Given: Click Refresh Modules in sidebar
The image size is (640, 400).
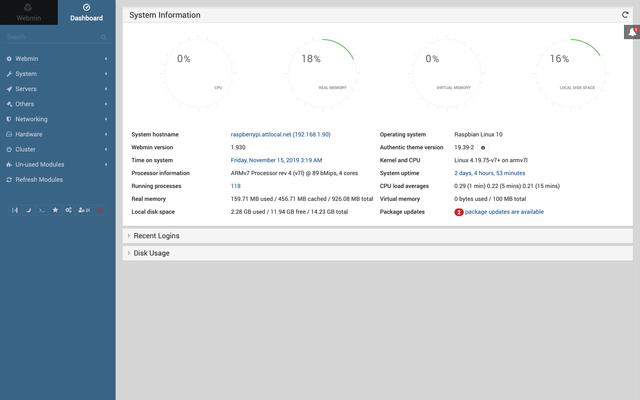Looking at the screenshot, I should click(x=39, y=180).
